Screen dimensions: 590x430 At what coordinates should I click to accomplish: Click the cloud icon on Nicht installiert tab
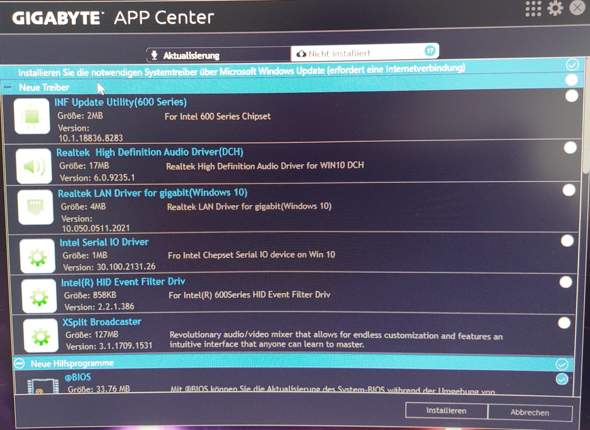tap(301, 54)
